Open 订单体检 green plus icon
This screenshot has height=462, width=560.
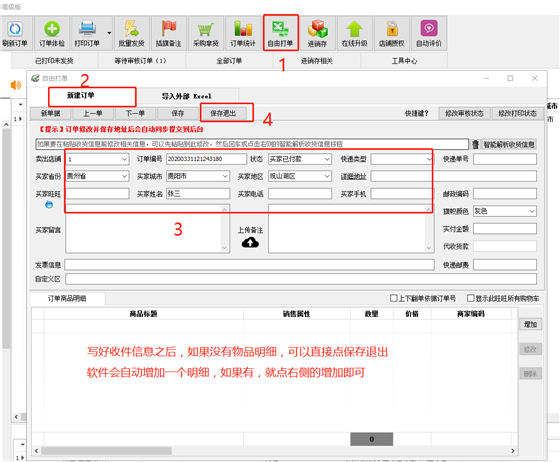click(52, 29)
